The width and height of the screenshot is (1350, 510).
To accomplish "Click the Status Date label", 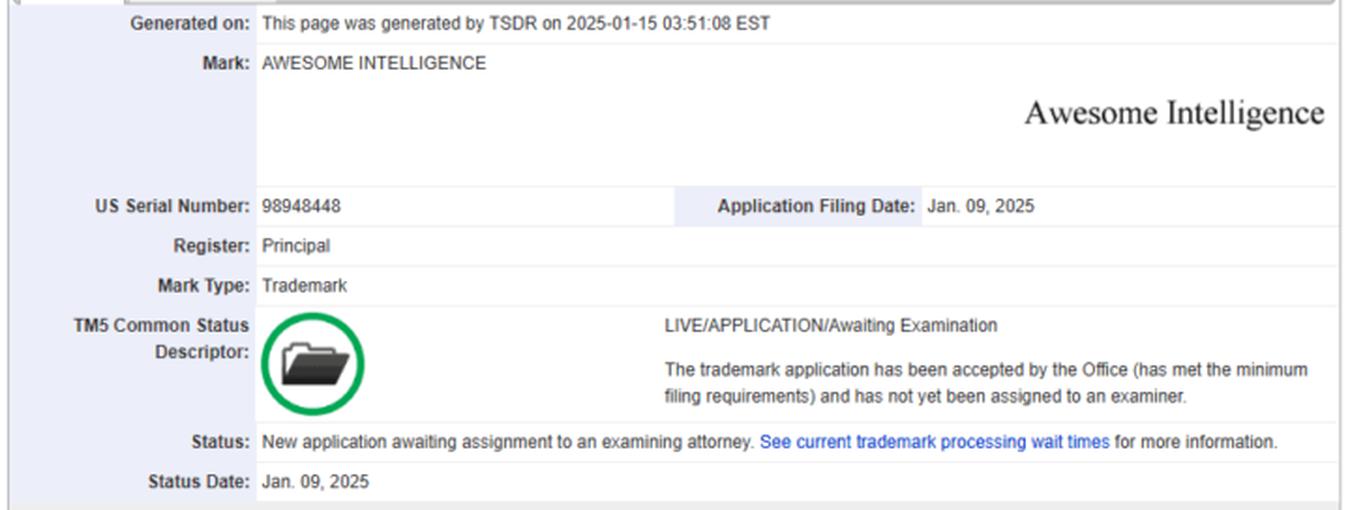I will tap(198, 482).
